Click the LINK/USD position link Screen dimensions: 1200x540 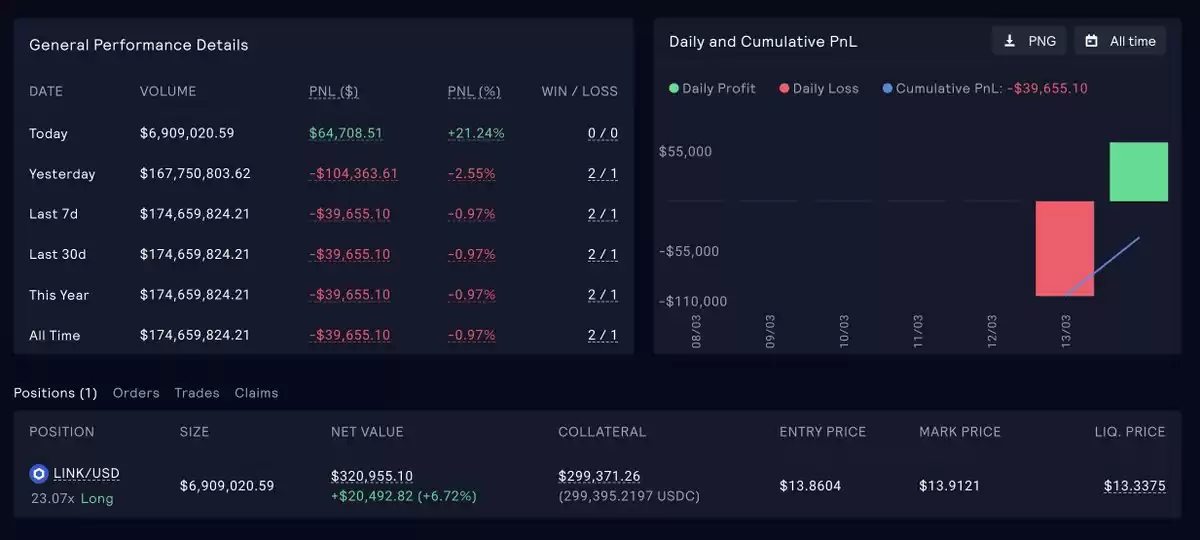point(86,474)
